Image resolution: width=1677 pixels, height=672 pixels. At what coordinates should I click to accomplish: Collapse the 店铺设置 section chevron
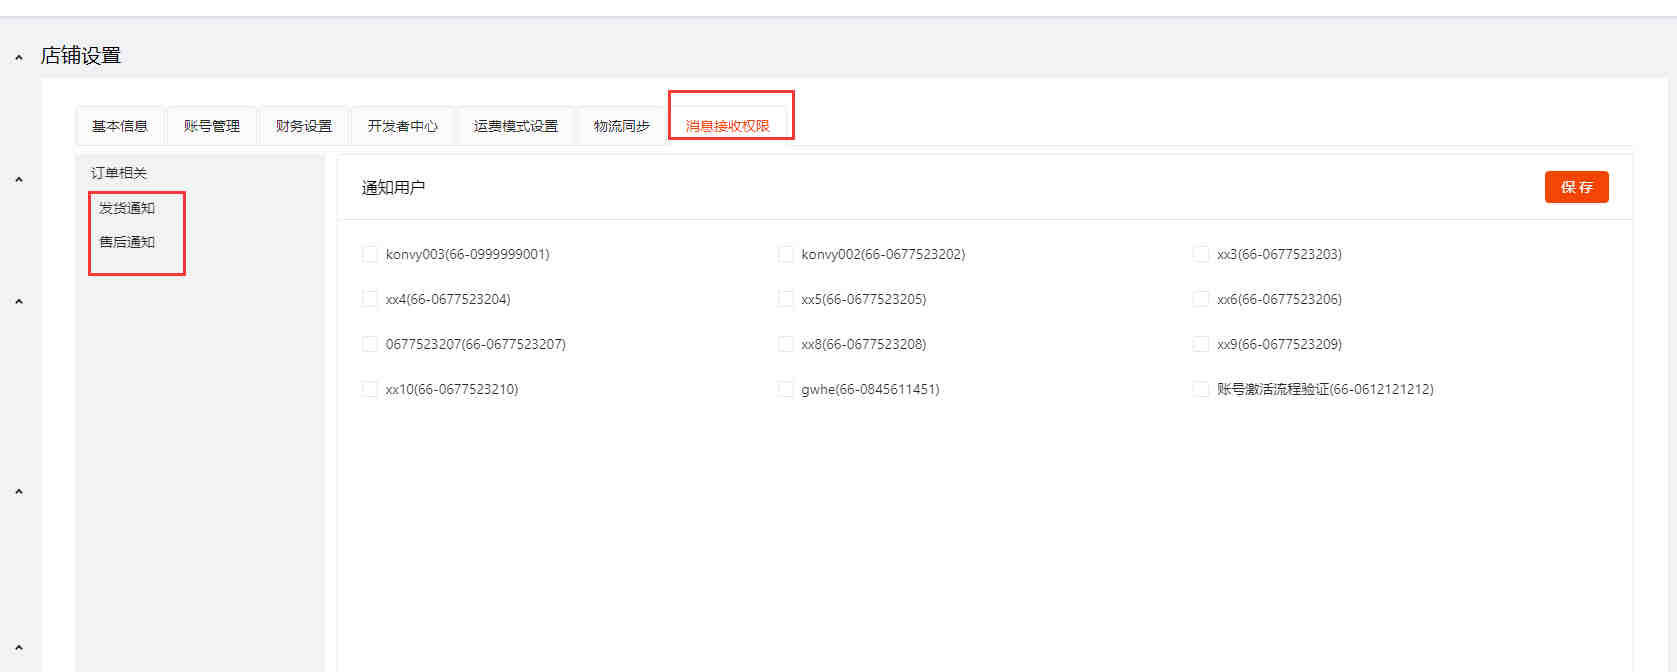(19, 58)
